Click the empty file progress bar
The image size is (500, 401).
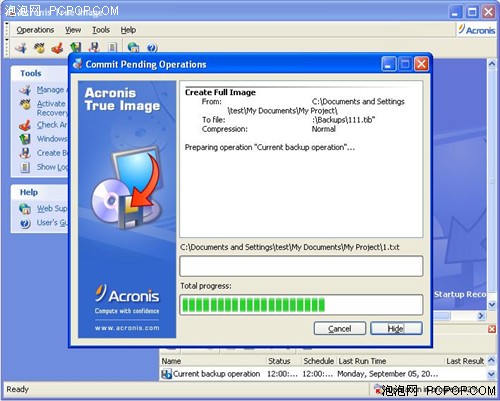[x=301, y=266]
